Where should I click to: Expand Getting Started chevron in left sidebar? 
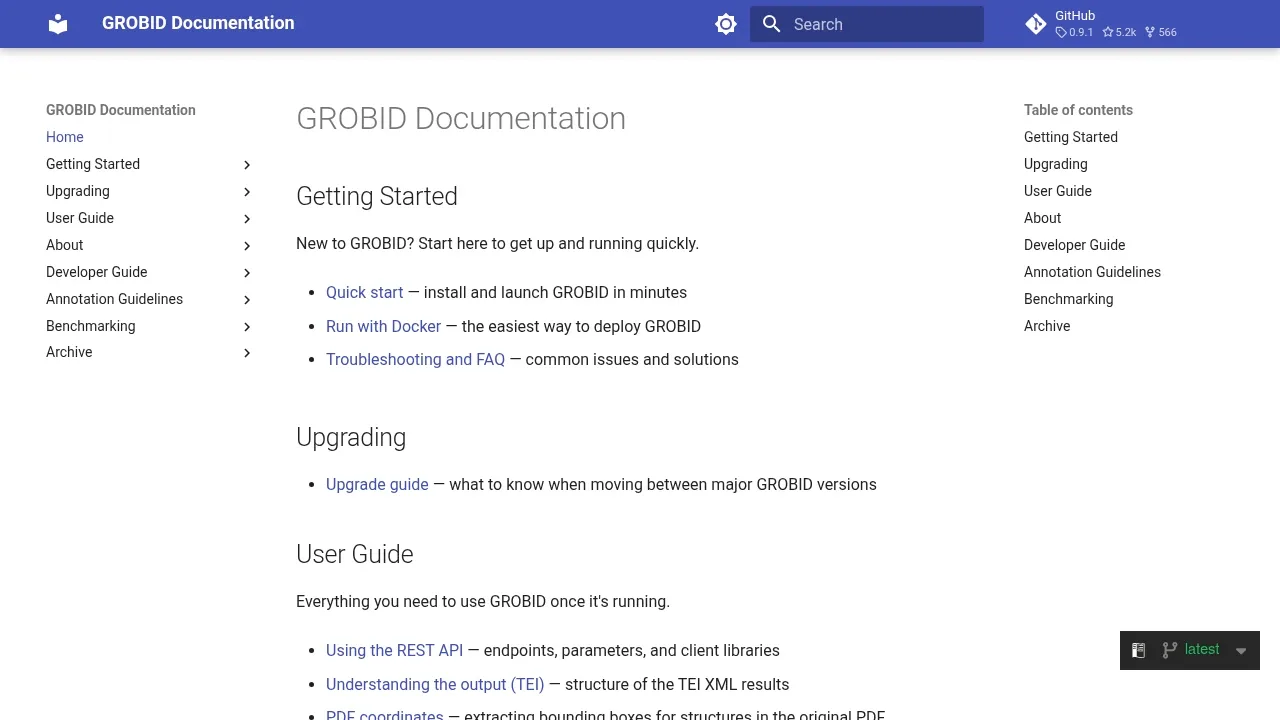point(247,165)
